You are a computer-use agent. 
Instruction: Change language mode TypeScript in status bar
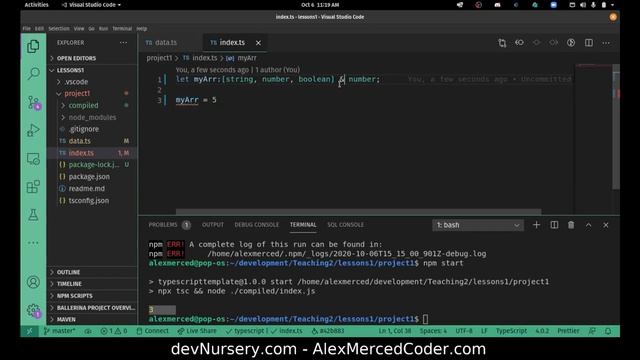[511, 331]
